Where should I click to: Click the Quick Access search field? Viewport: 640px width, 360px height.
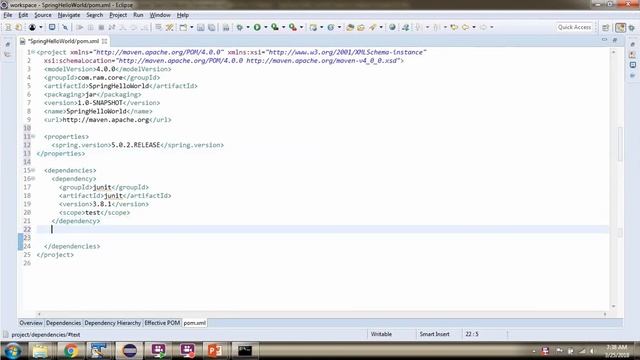pos(574,27)
